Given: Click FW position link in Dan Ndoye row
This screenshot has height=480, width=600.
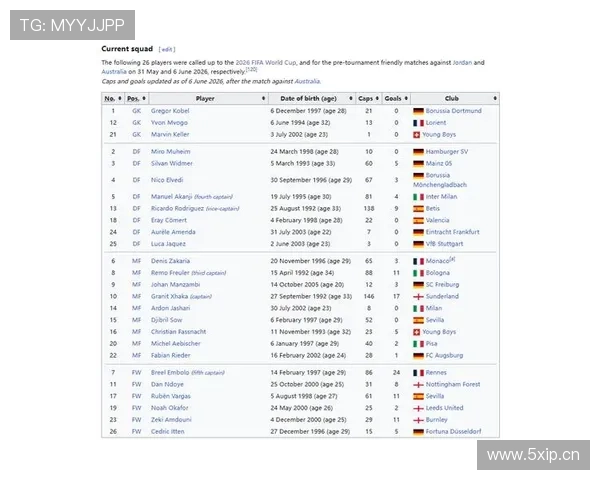Looking at the screenshot, I should [137, 384].
